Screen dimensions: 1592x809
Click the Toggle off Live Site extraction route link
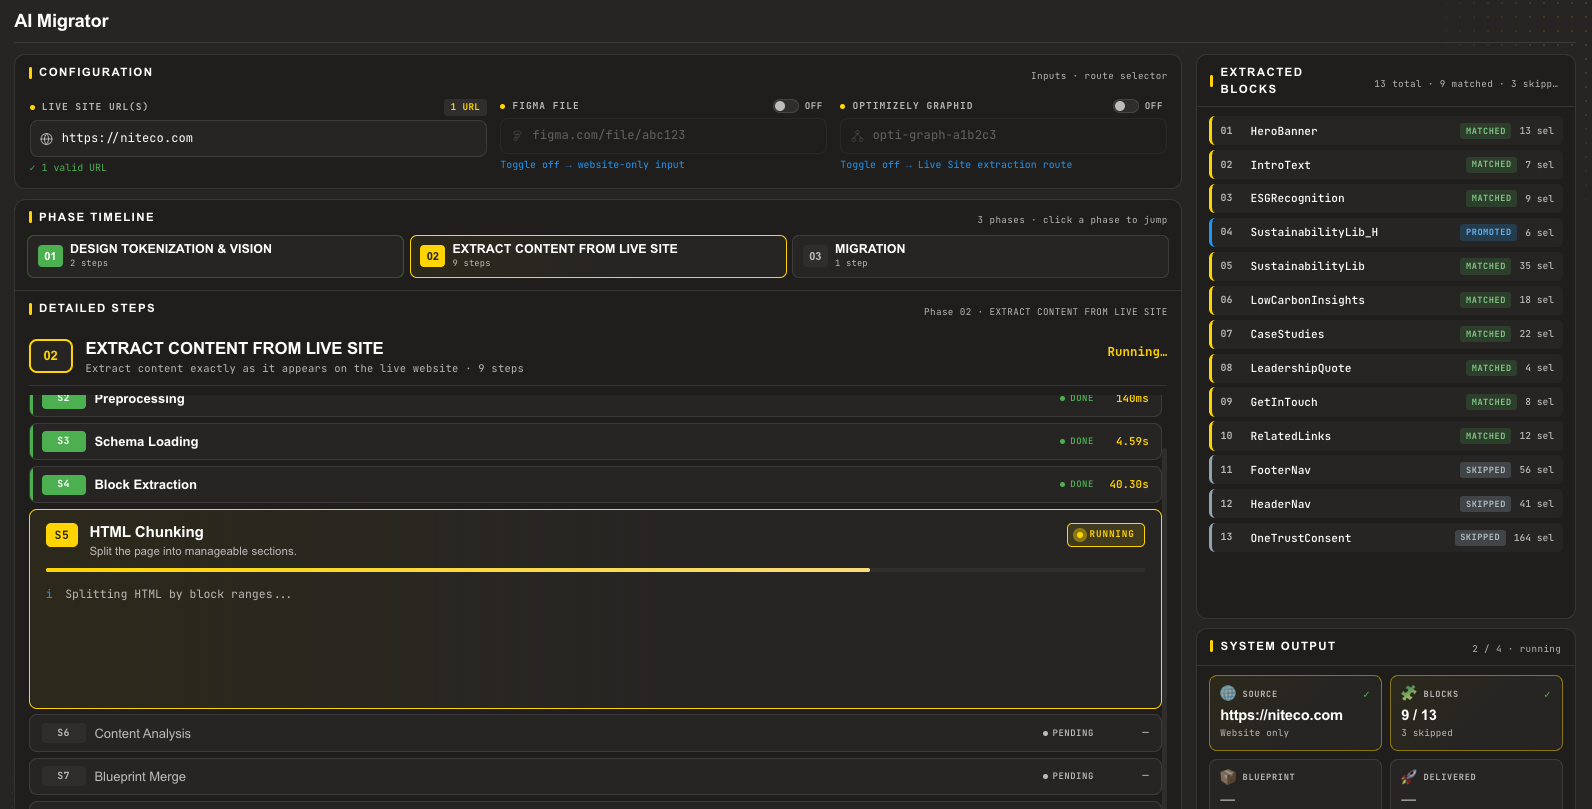[956, 165]
